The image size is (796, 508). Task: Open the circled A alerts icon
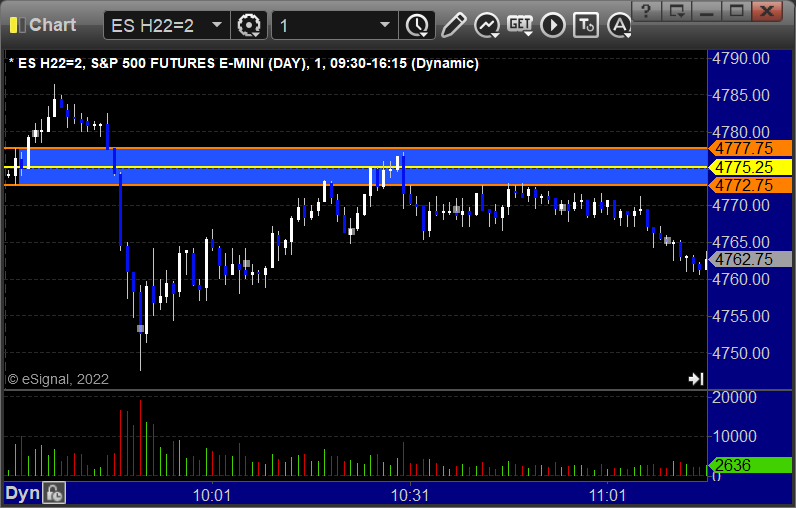pyautogui.click(x=619, y=25)
